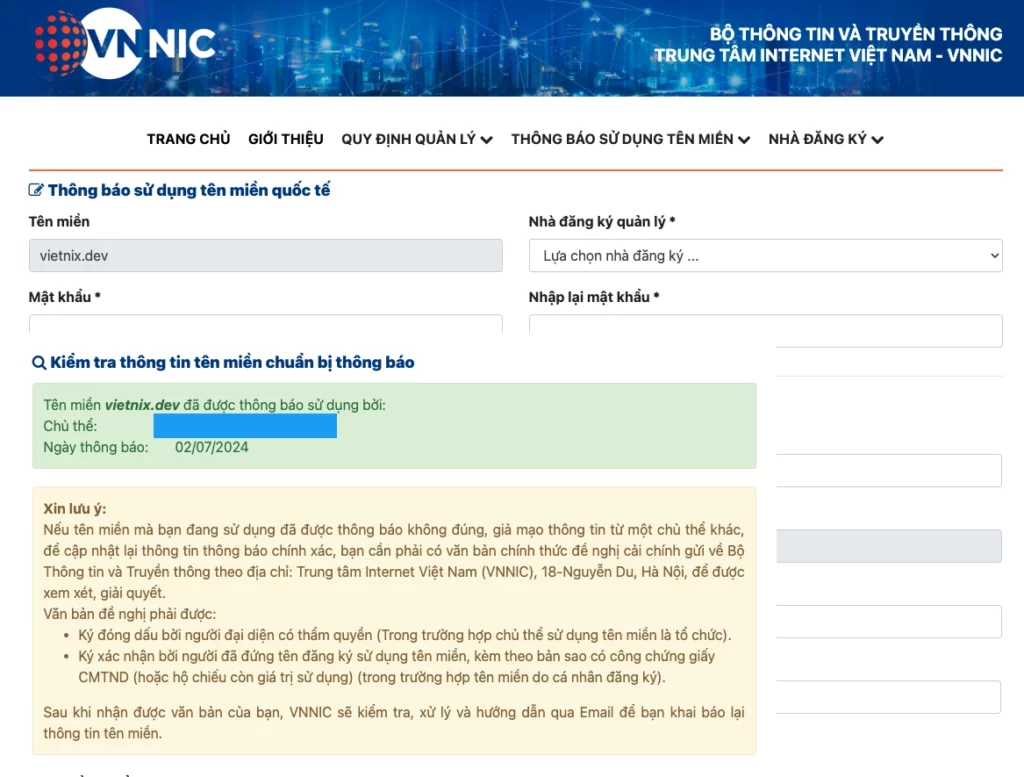Click the Kiểm tra thông tin tên miền heading
This screenshot has width=1024, height=777.
coord(232,363)
